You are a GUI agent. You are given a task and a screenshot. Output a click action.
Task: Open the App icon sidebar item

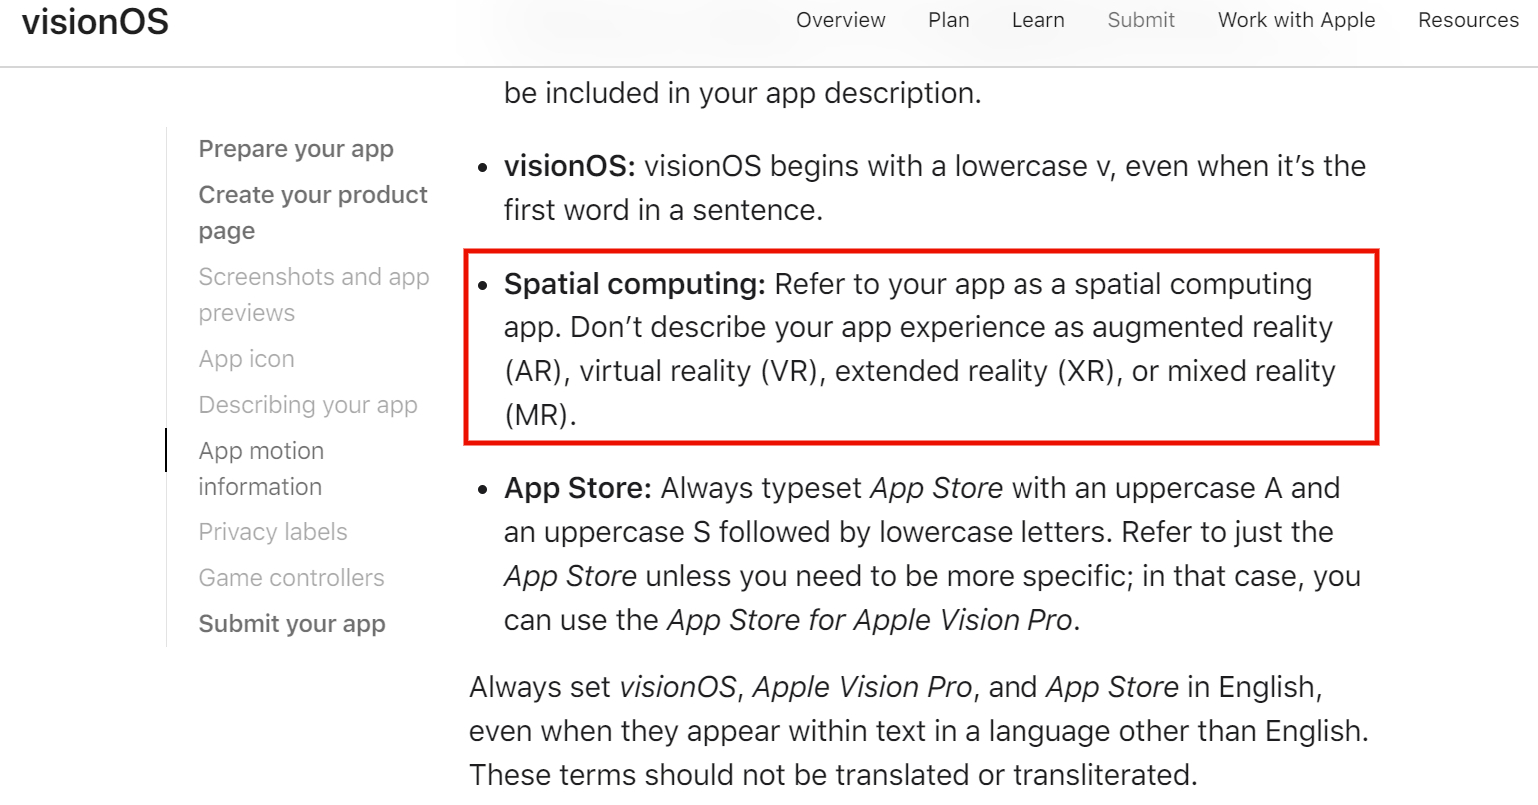[246, 358]
